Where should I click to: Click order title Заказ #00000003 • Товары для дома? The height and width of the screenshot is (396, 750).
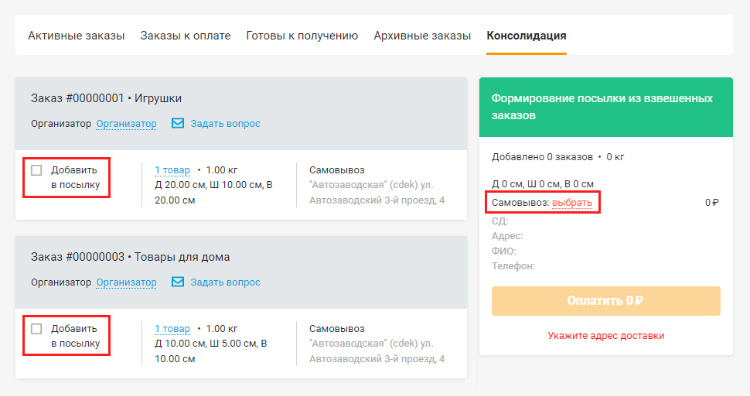pos(130,257)
